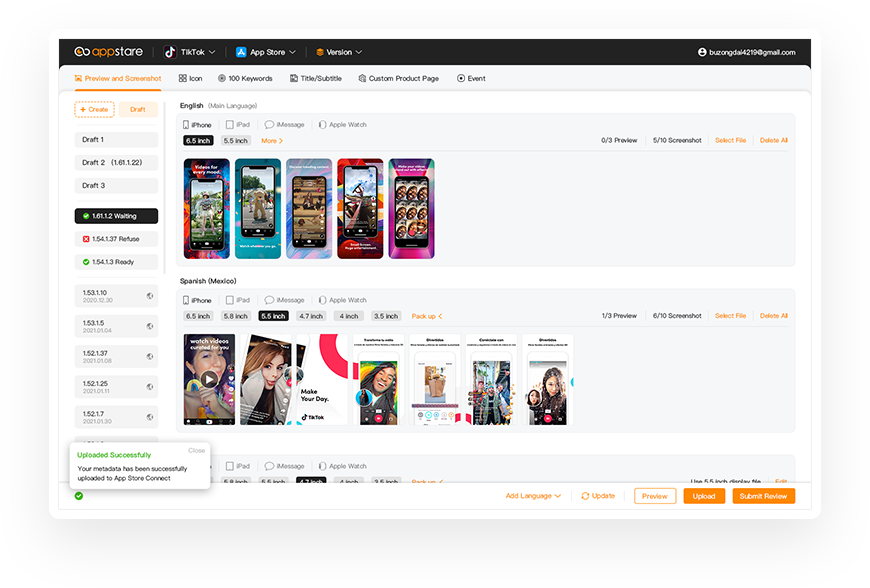Collapse Spanish sizes with 'Pack up'
870x588 pixels.
point(428,315)
